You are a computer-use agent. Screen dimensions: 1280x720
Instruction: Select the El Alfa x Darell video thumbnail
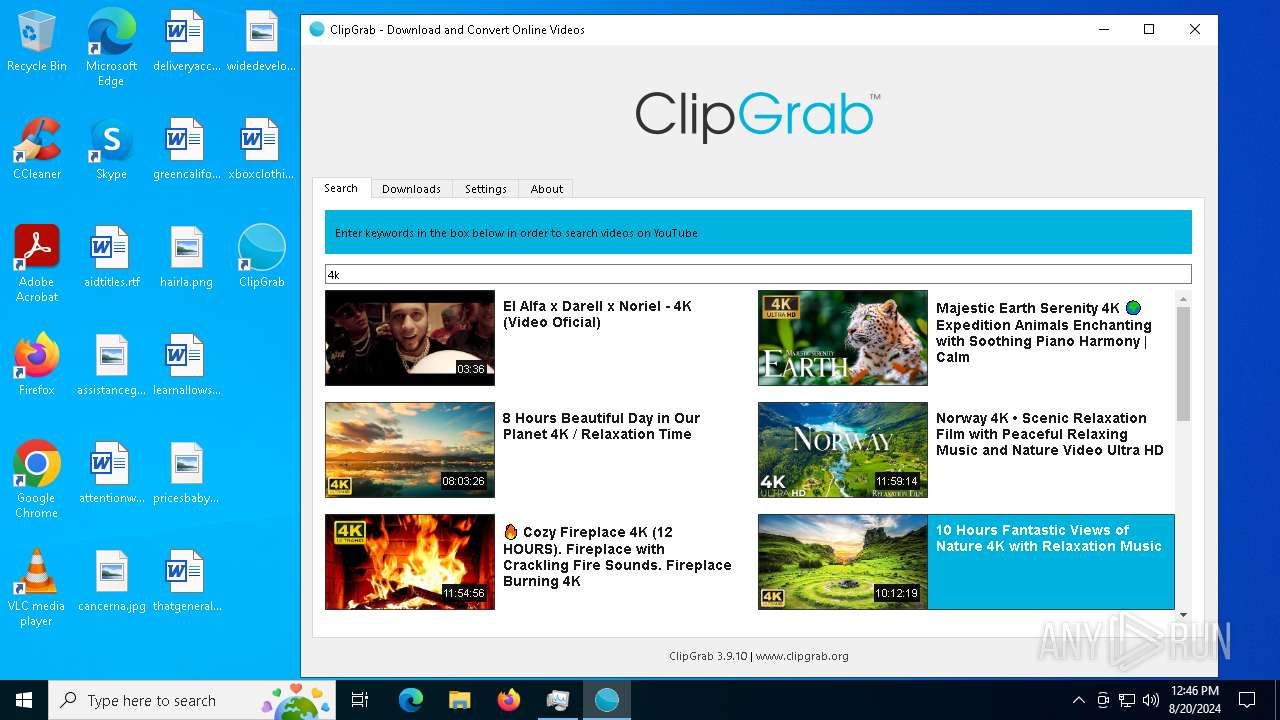(x=410, y=338)
